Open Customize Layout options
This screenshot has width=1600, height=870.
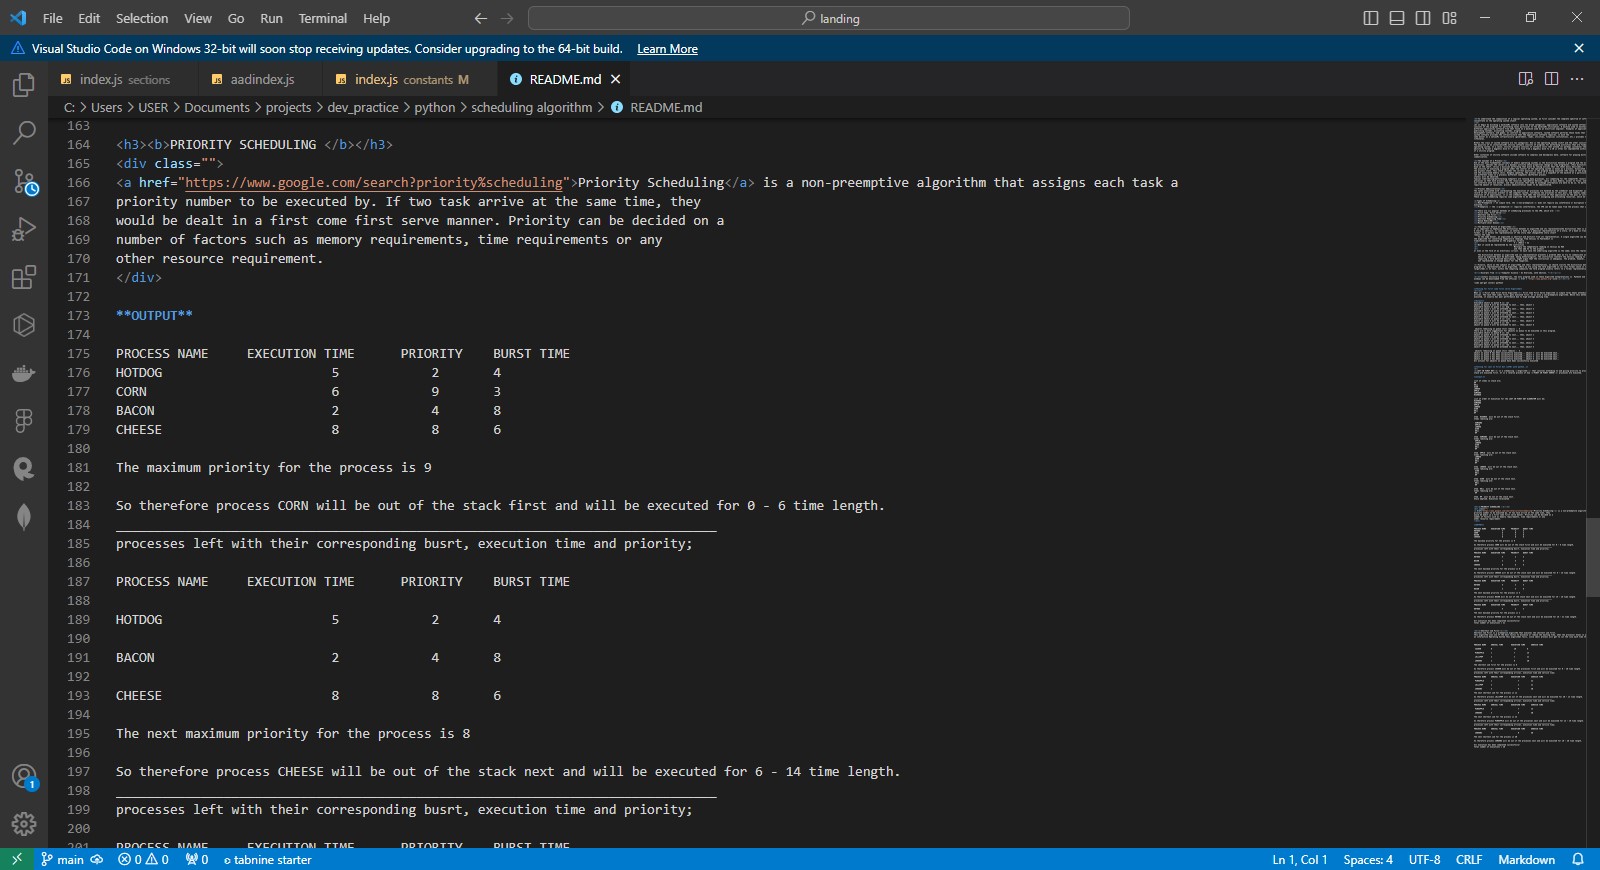coord(1449,18)
